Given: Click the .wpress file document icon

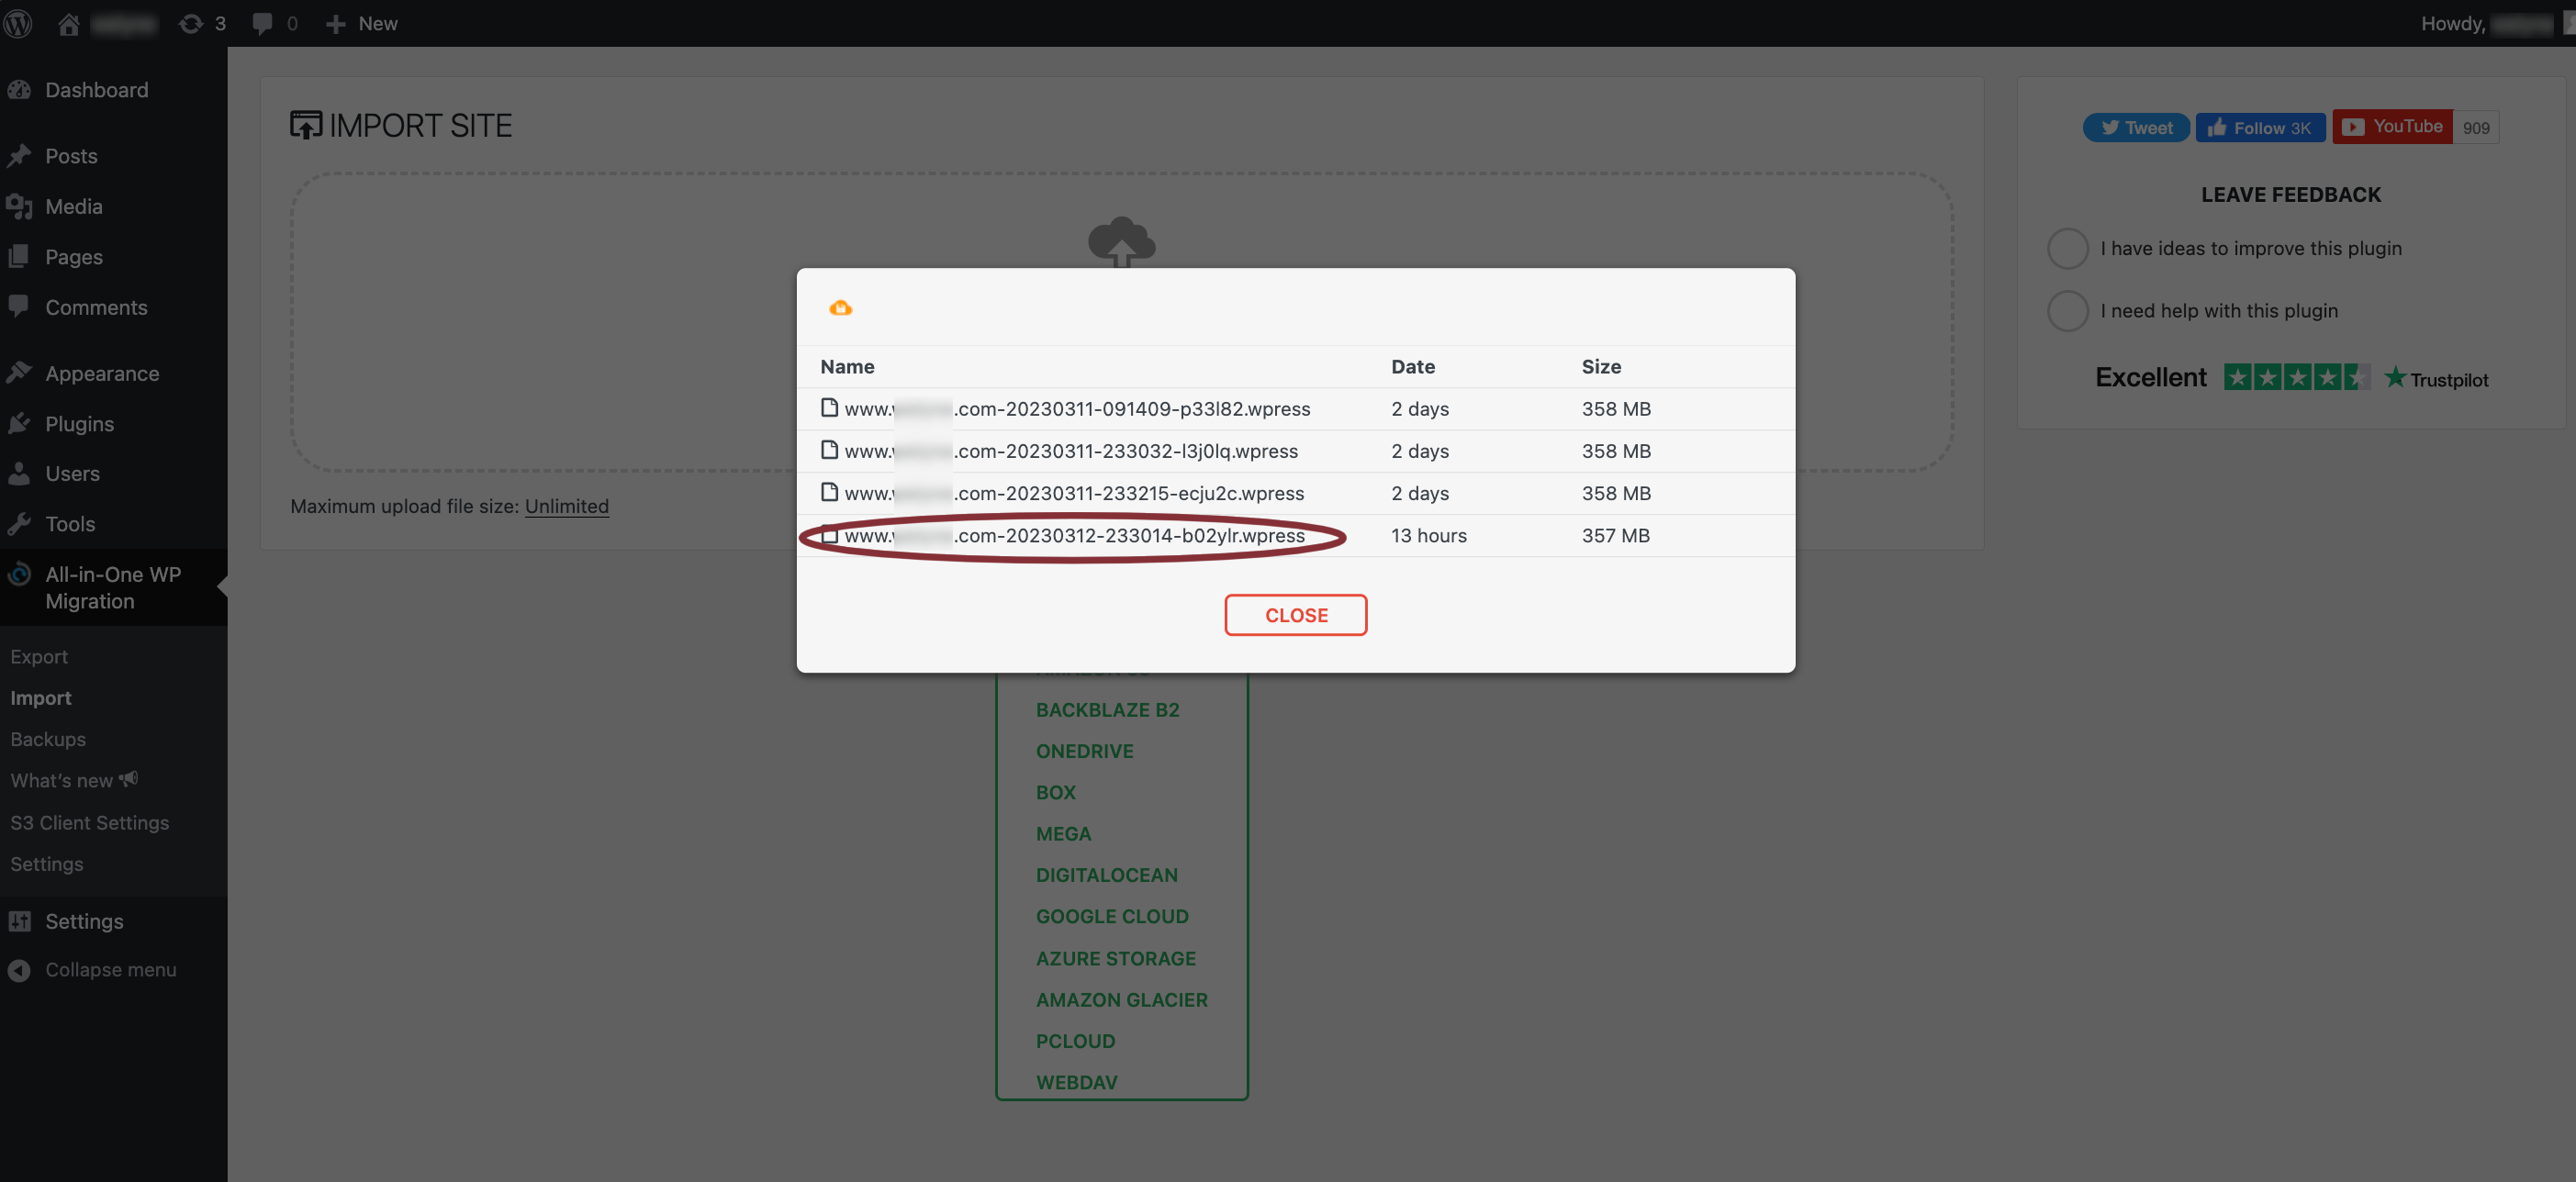Looking at the screenshot, I should pyautogui.click(x=828, y=535).
